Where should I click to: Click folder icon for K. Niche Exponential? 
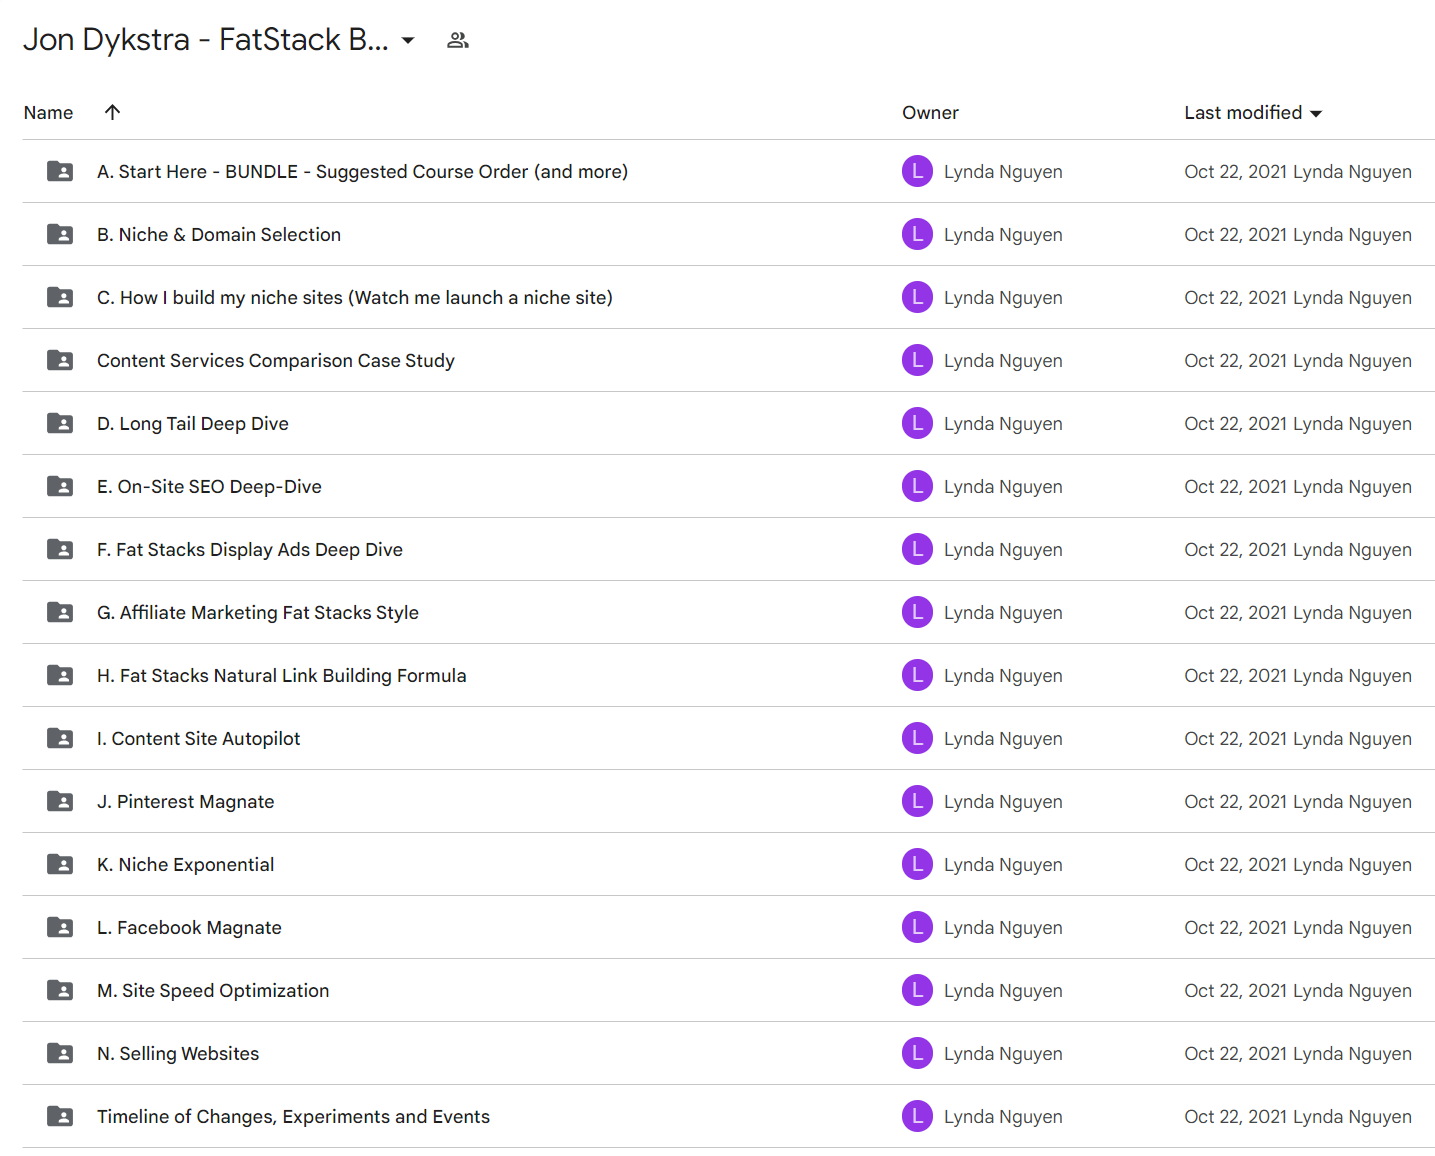60,864
